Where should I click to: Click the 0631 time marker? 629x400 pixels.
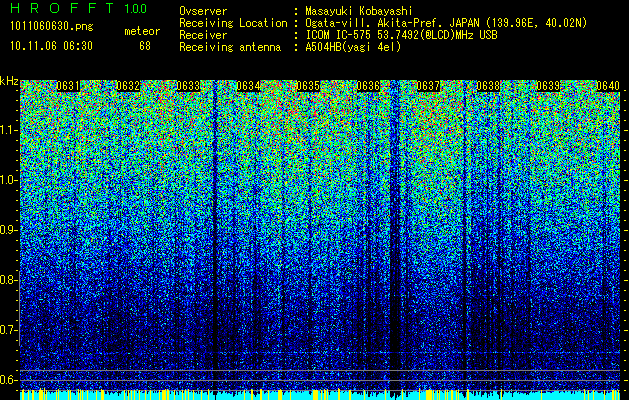(68, 86)
